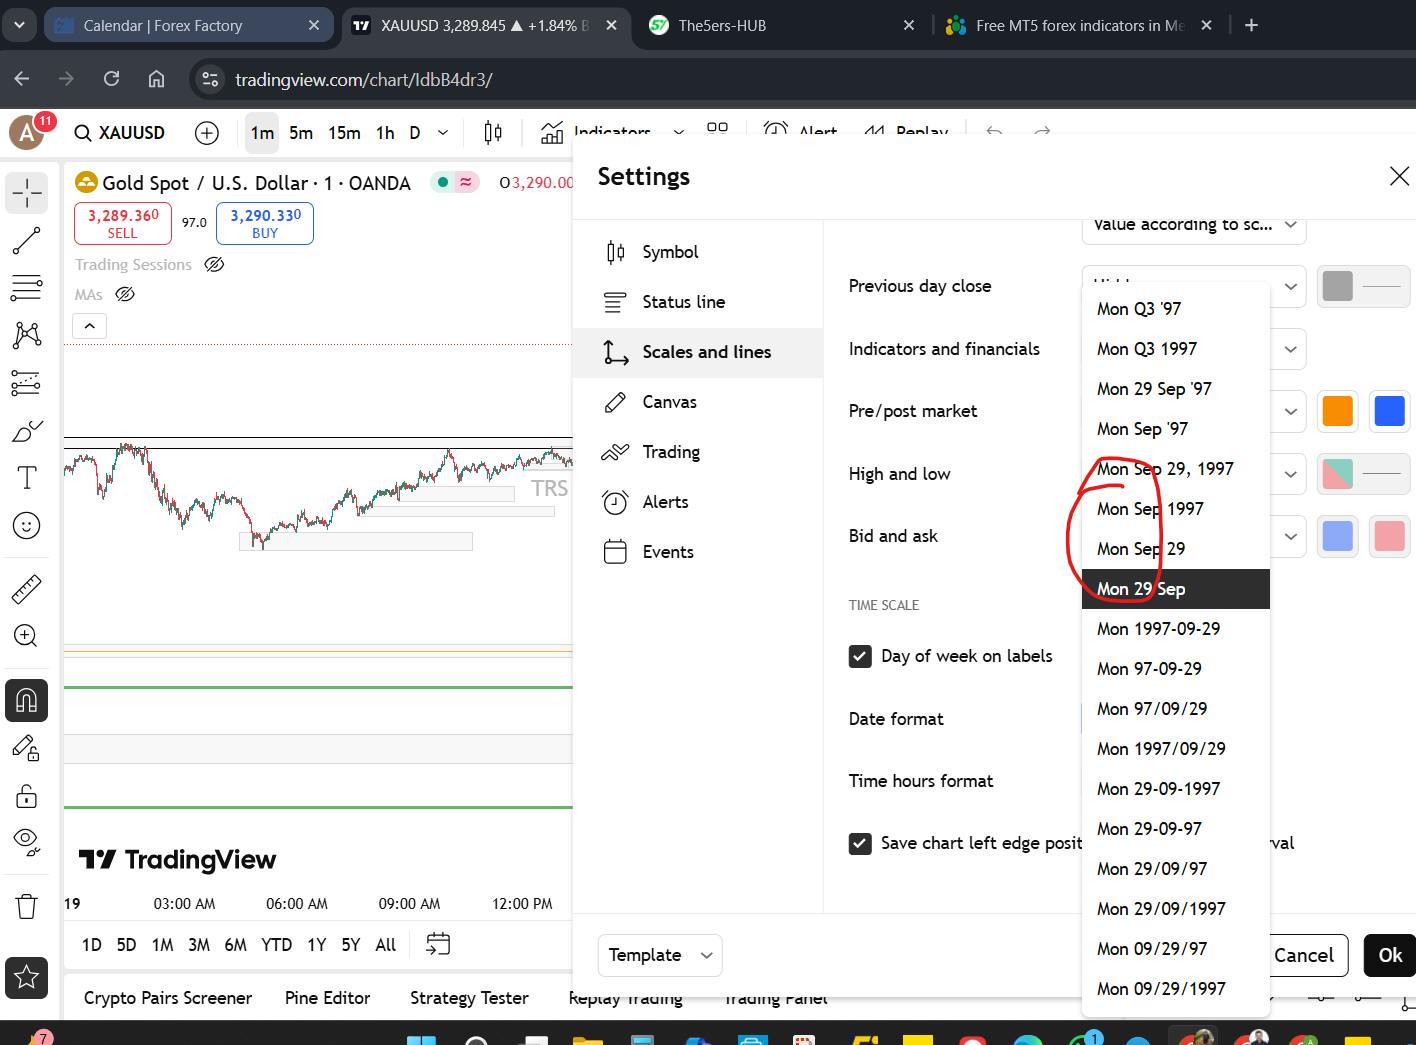
Task: Select the trend line drawing tool
Action: click(26, 240)
